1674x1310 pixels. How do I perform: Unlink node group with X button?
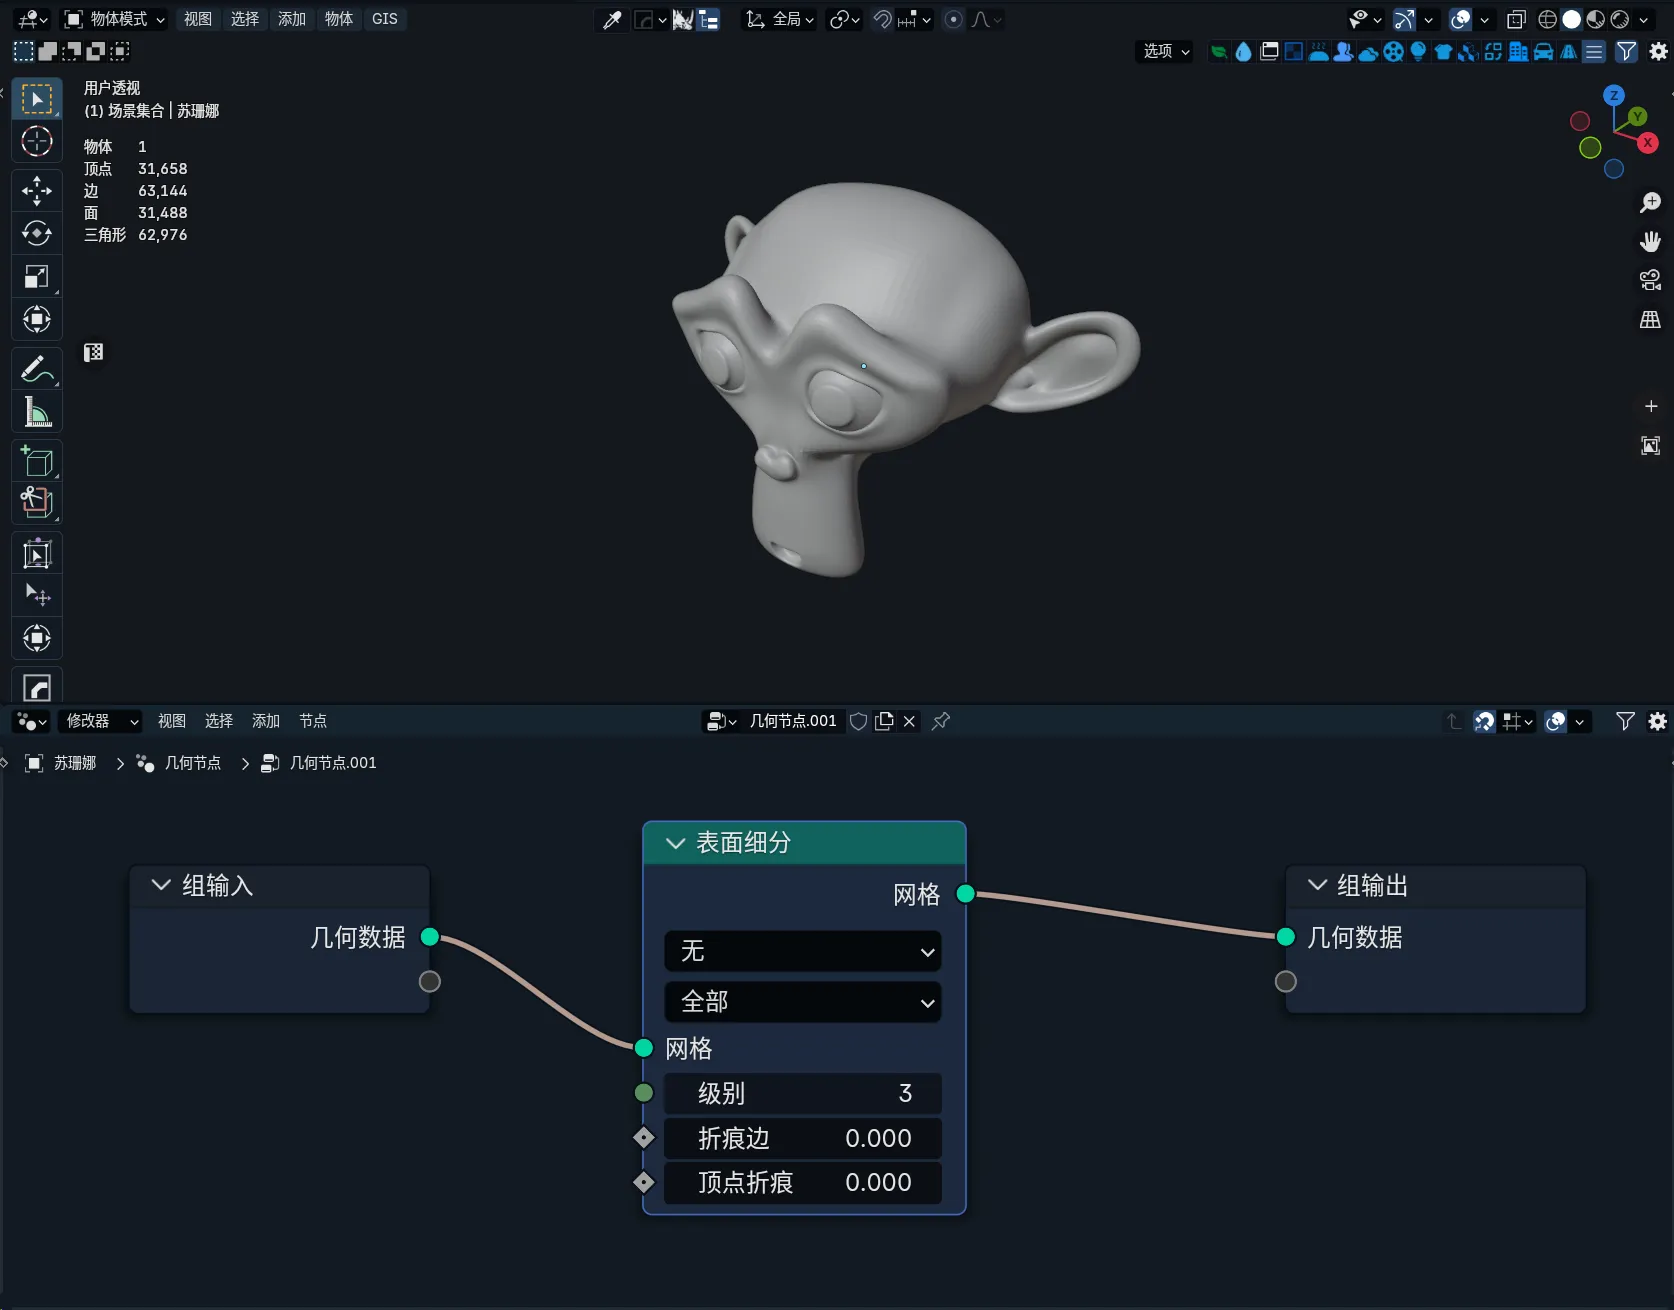pyautogui.click(x=909, y=721)
